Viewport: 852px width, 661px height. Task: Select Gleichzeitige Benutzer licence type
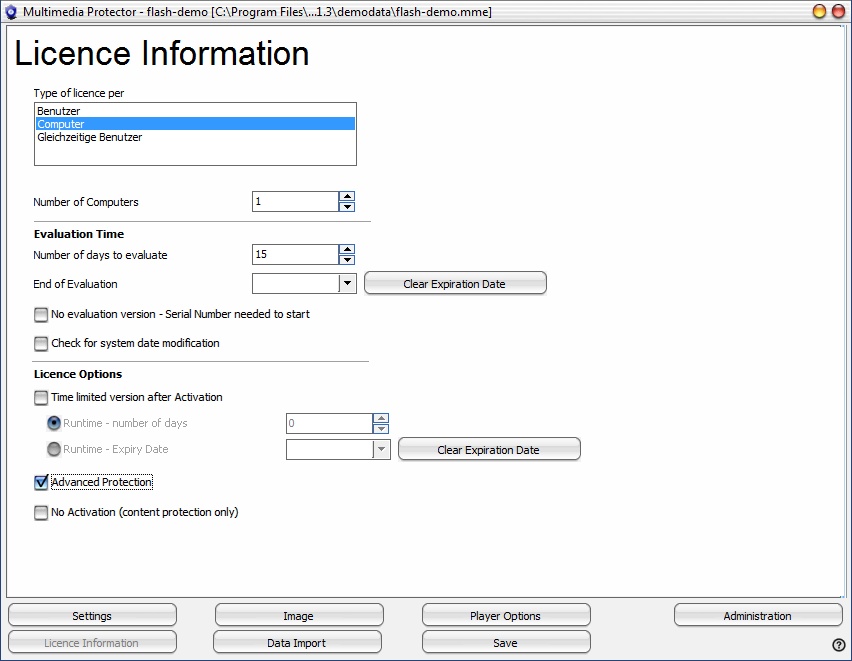pos(195,137)
